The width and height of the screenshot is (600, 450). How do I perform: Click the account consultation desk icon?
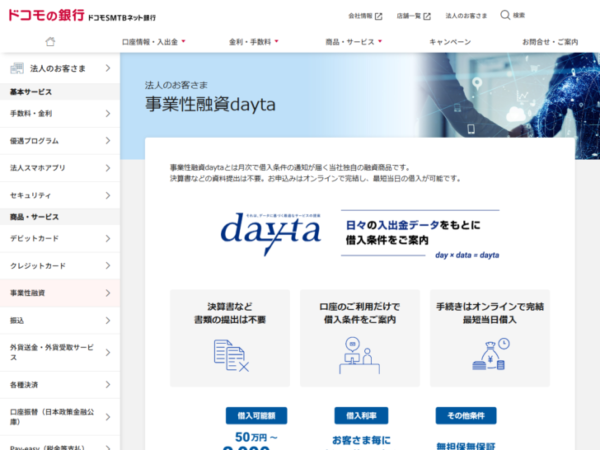359,355
